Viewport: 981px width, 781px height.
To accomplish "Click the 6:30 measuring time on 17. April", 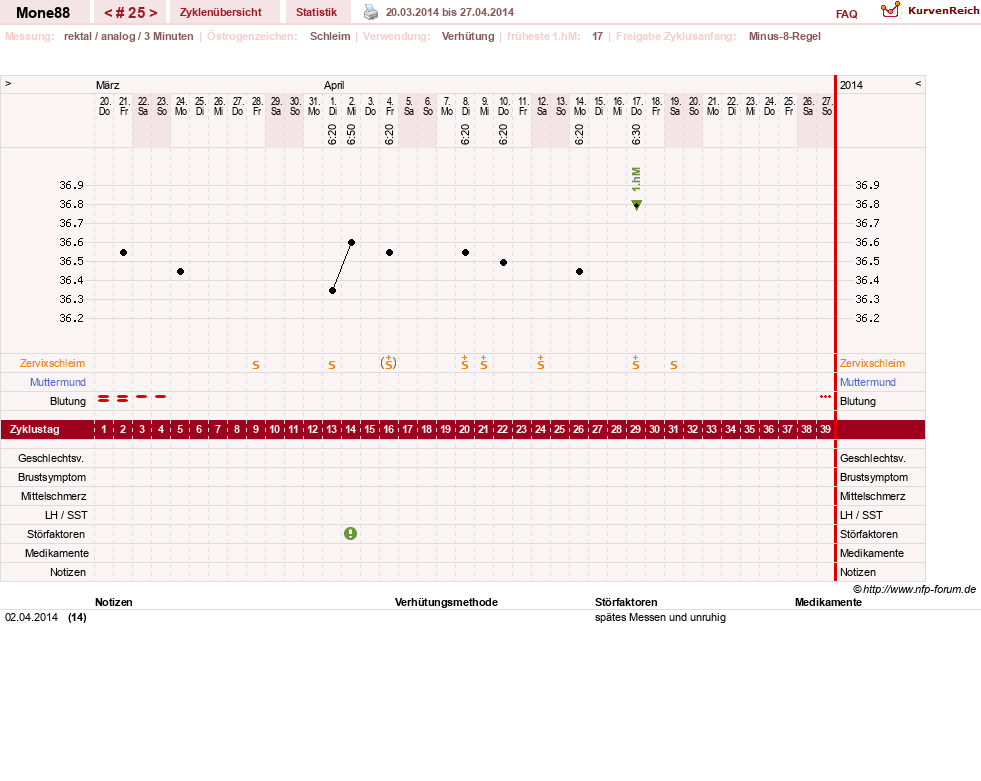I will pos(636,135).
